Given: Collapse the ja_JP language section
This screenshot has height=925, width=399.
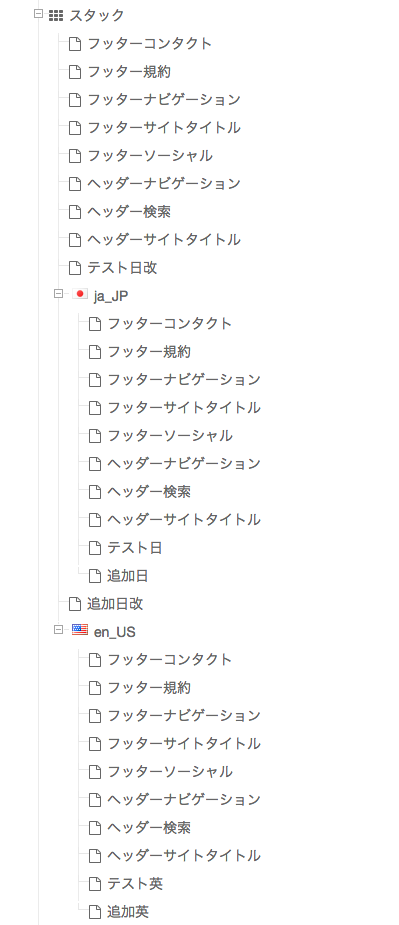Looking at the screenshot, I should (x=58, y=293).
